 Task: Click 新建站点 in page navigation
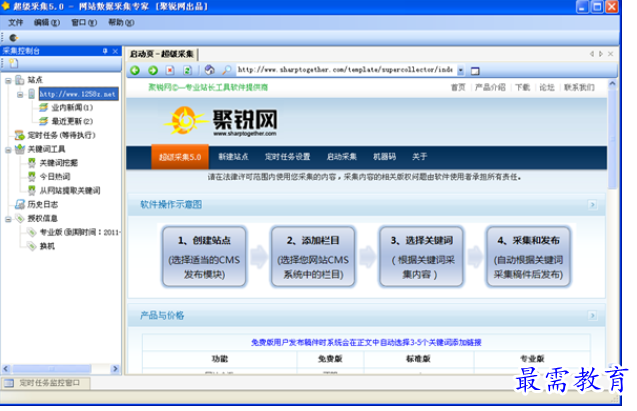point(233,157)
